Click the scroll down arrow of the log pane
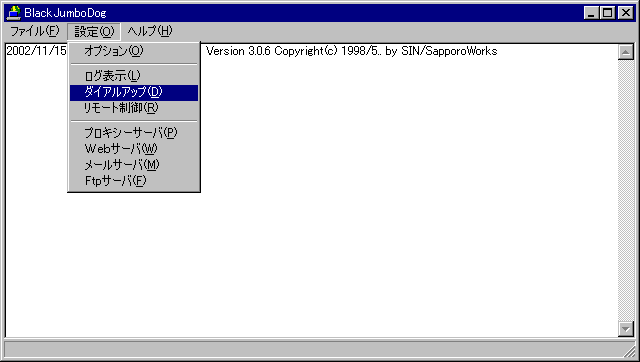Image resolution: width=640 pixels, height=362 pixels. click(x=626, y=329)
